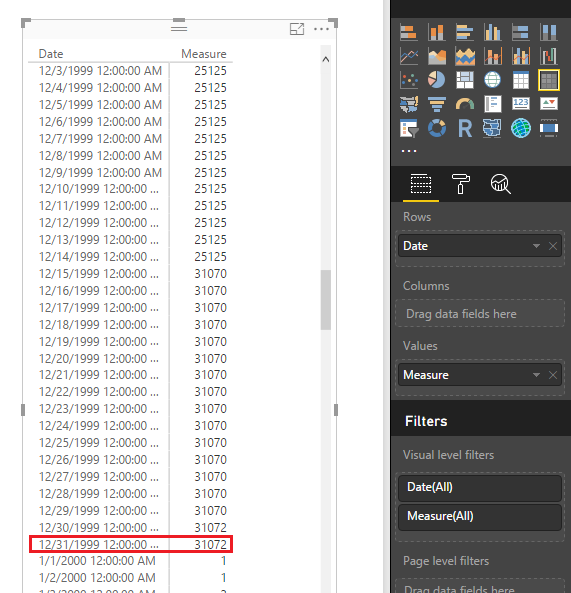The image size is (571, 593).
Task: Select the R script visual
Action: (464, 128)
